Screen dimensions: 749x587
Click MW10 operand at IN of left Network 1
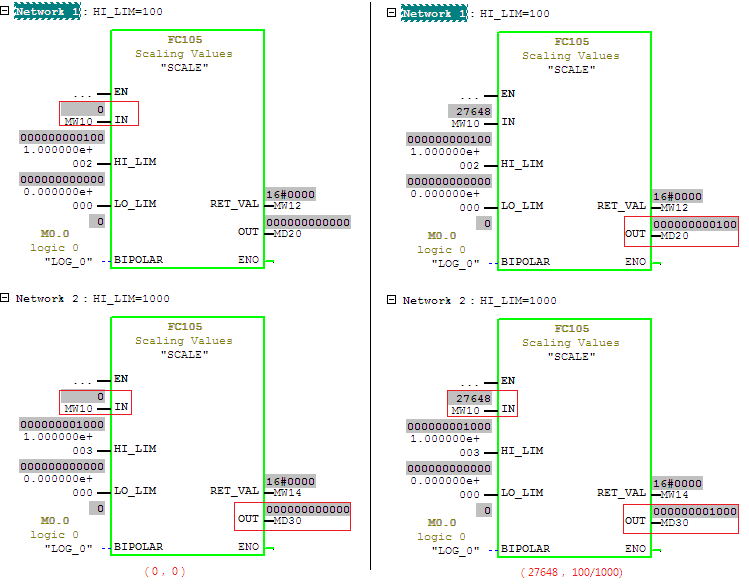coord(78,121)
